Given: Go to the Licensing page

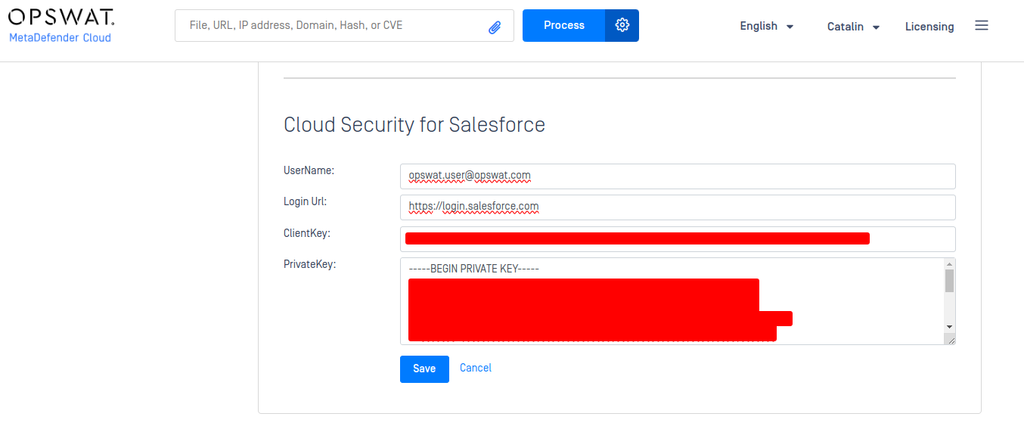Looking at the screenshot, I should (x=929, y=27).
